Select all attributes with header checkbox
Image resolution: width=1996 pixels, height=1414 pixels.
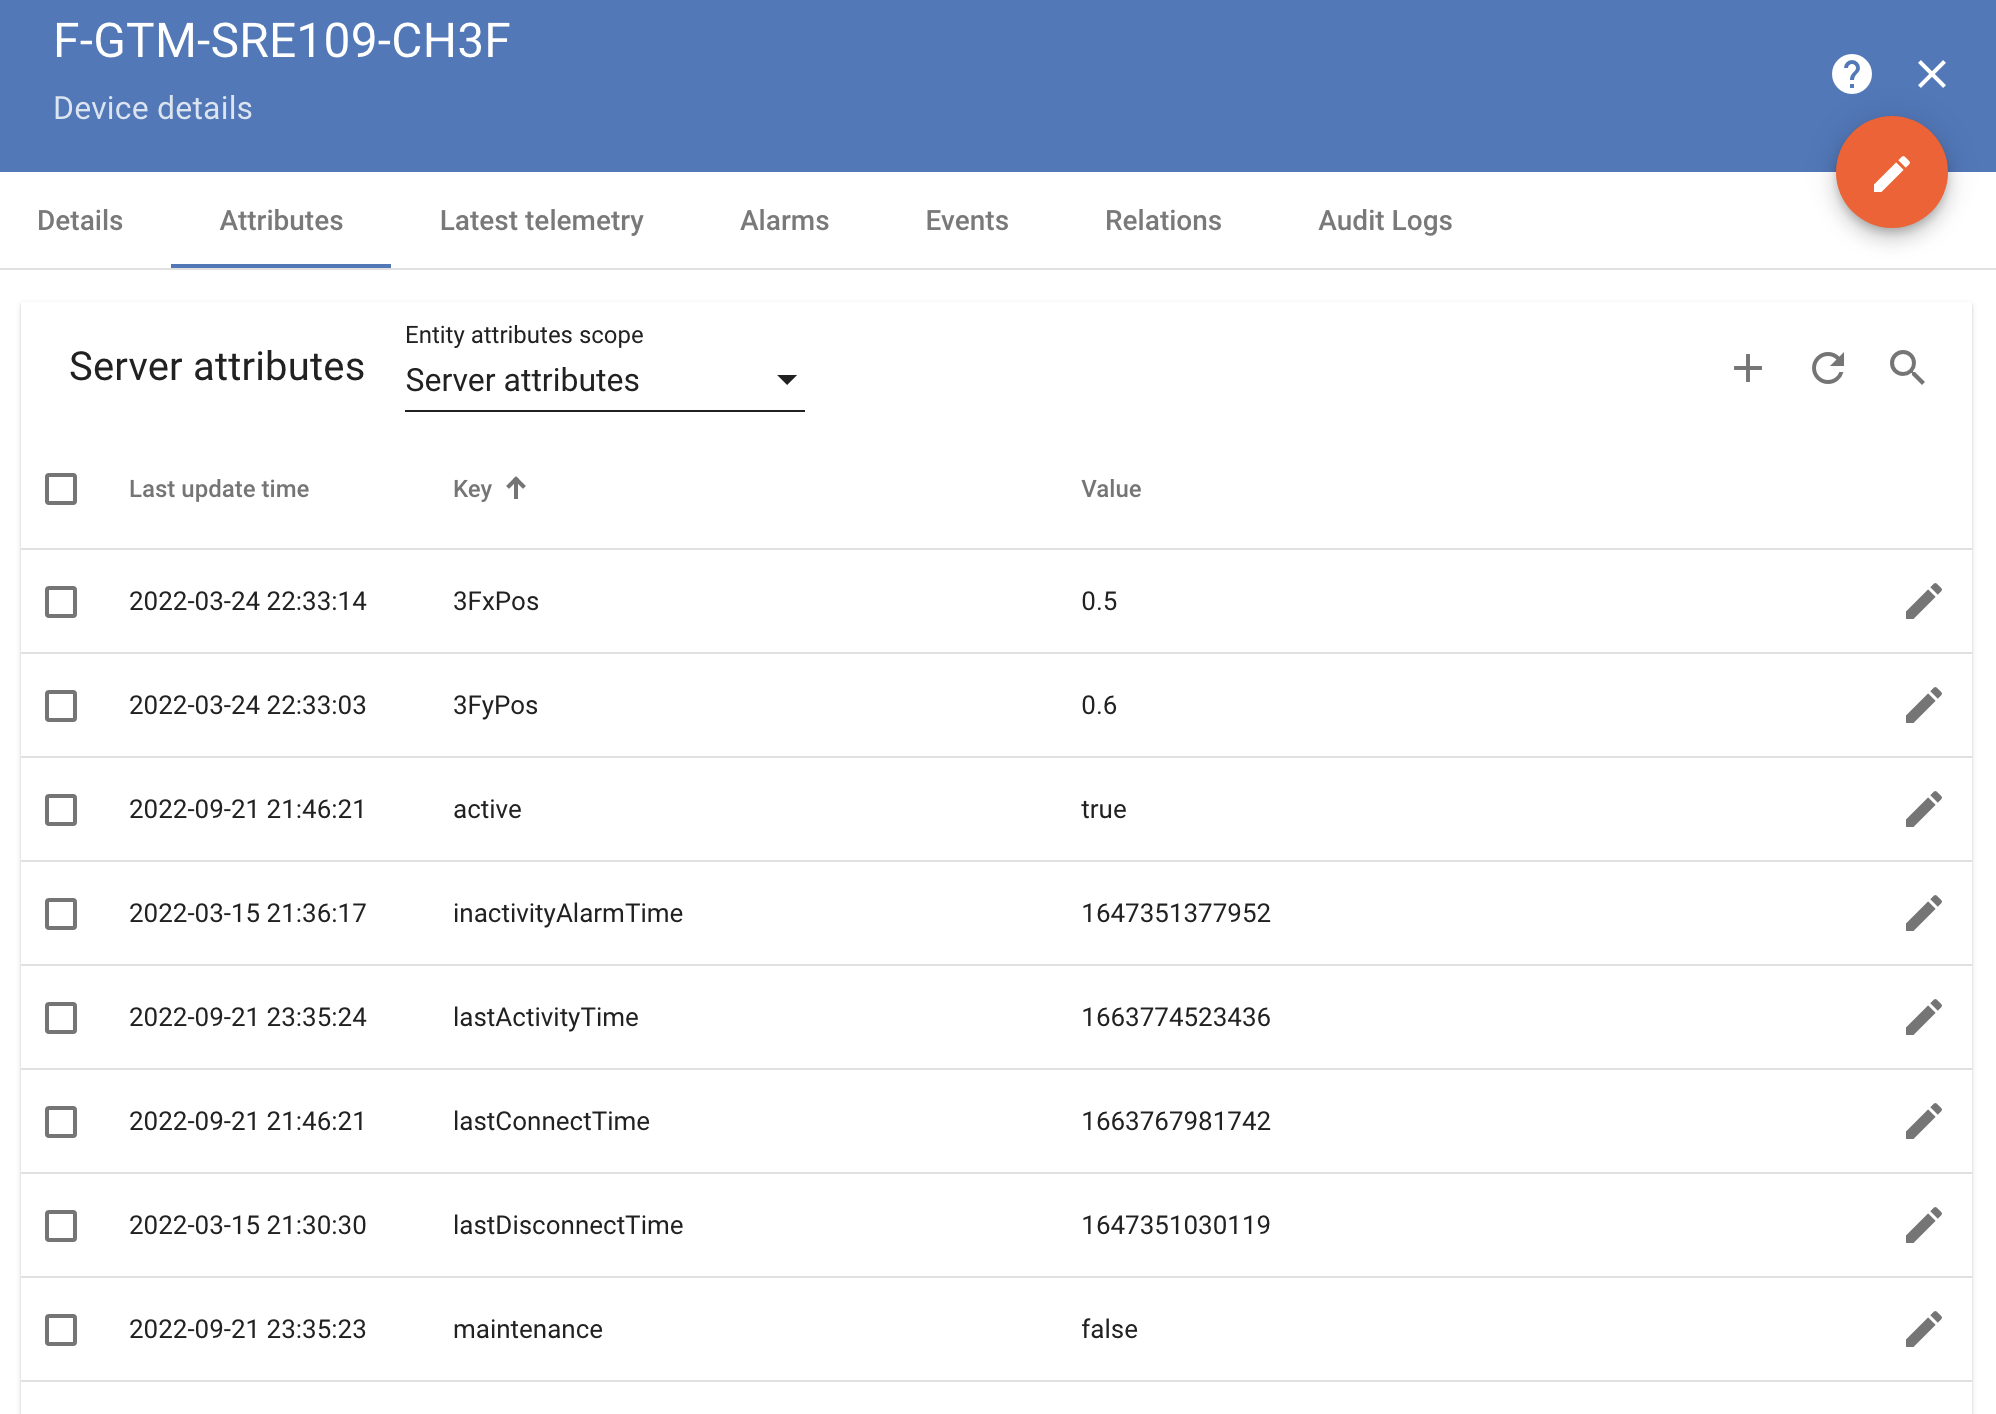[61, 489]
